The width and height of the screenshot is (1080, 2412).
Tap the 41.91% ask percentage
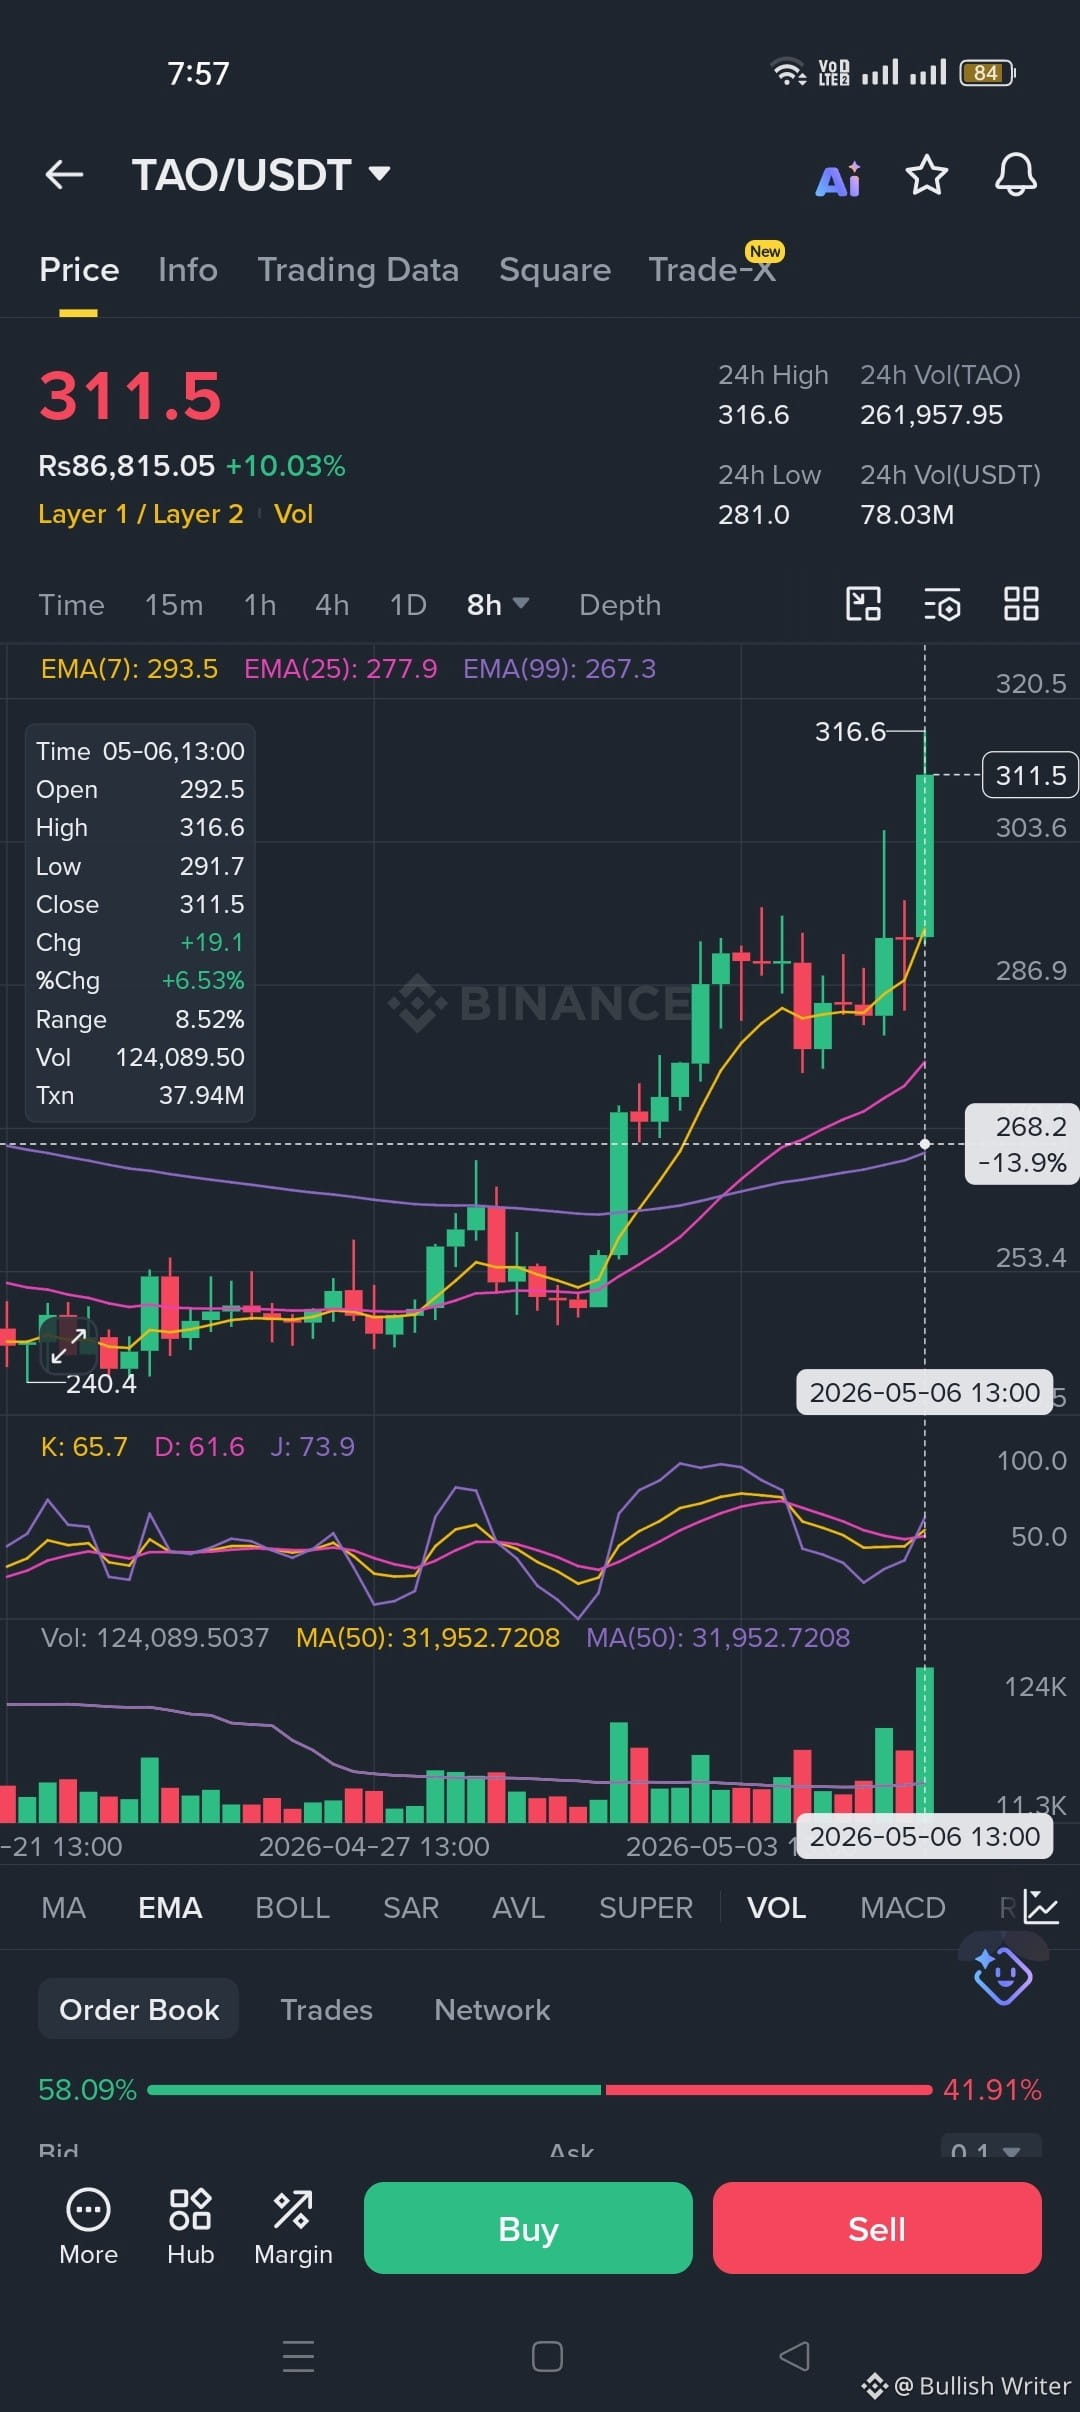[x=992, y=2090]
